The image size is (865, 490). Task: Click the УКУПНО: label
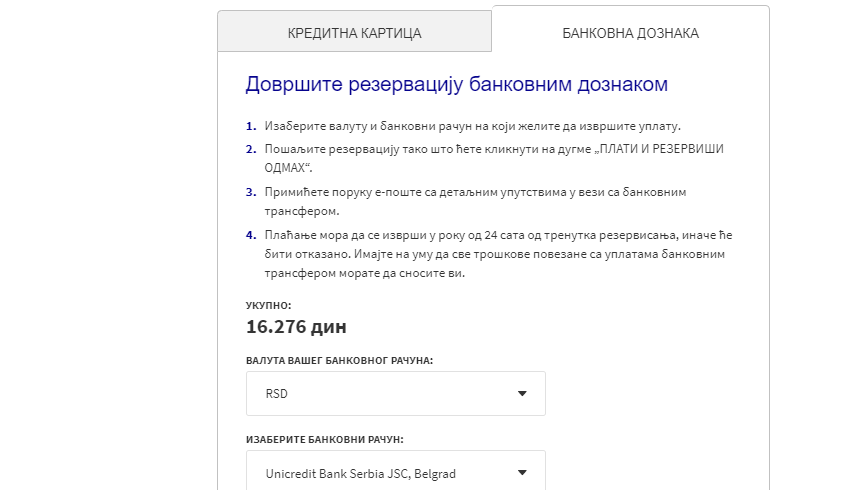coord(269,305)
